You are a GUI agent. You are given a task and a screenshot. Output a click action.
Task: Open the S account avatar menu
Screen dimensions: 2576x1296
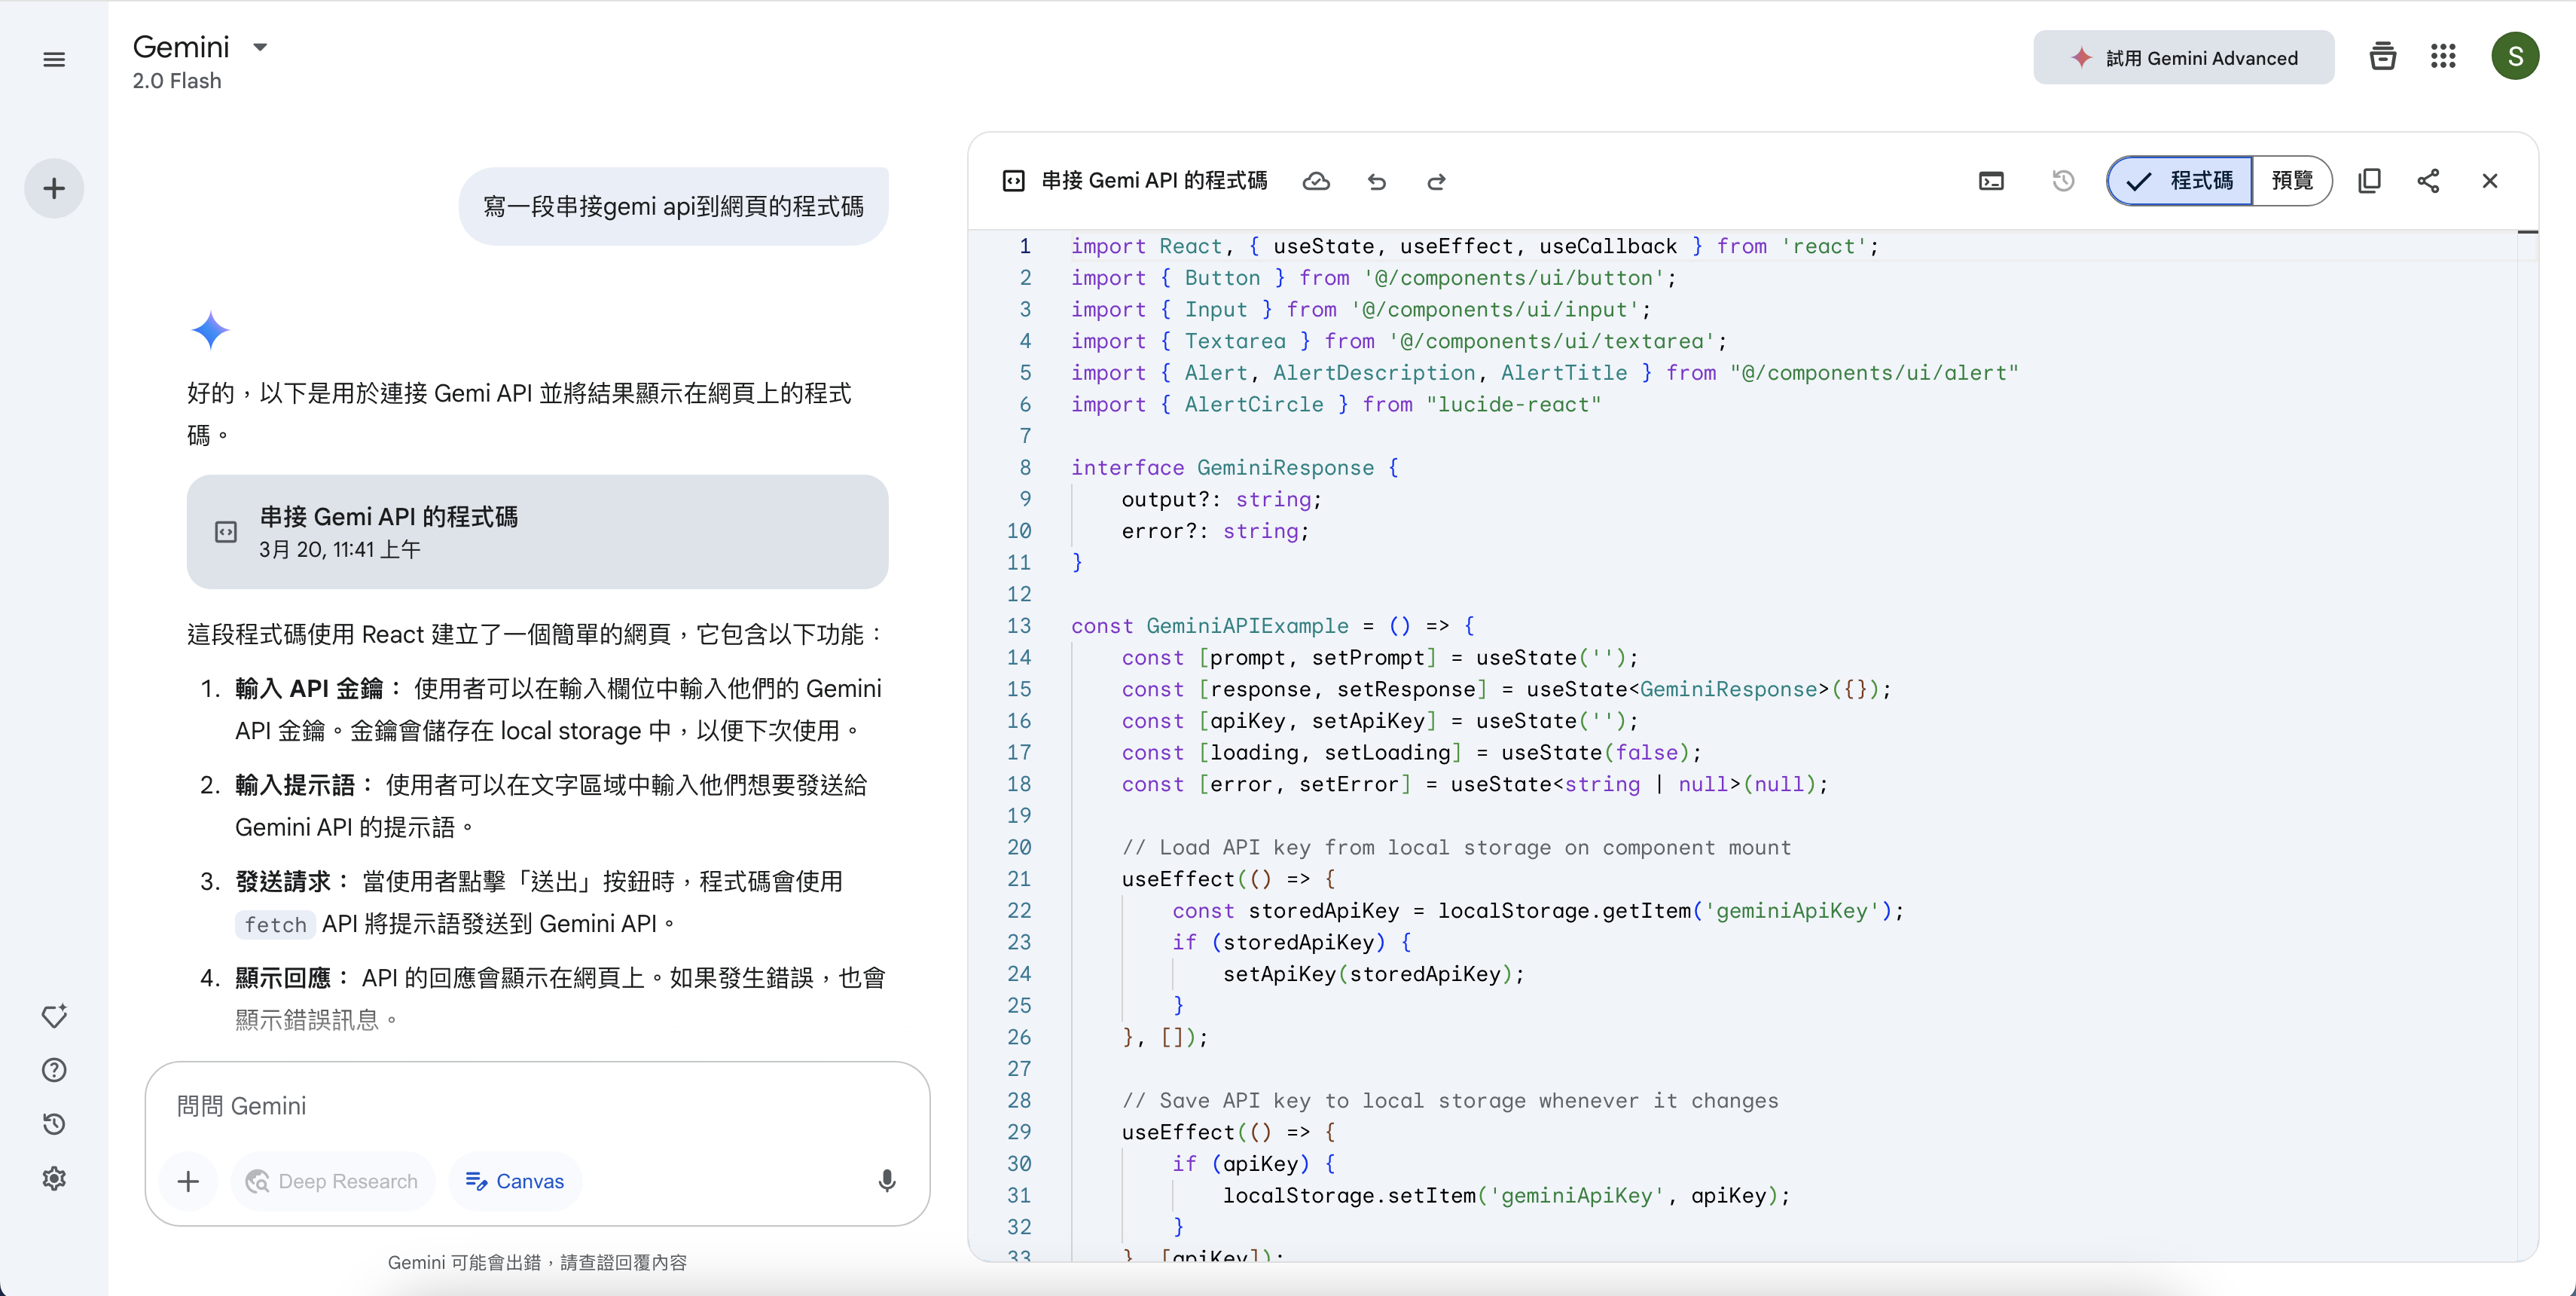coord(2514,57)
